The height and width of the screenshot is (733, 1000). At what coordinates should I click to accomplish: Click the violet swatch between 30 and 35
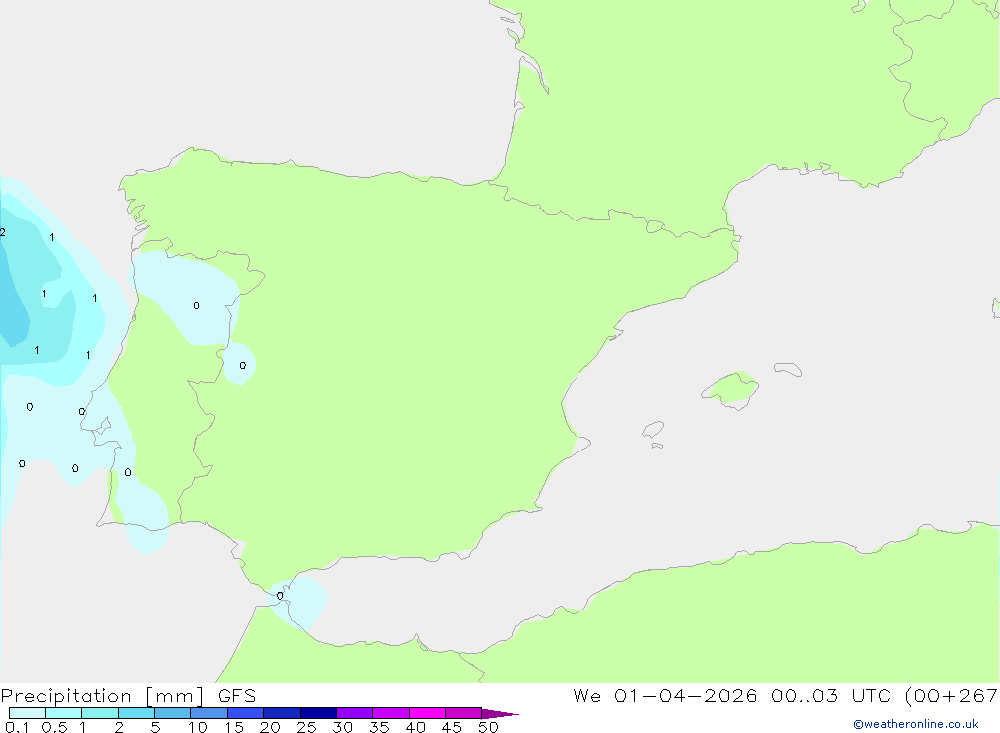click(x=355, y=713)
